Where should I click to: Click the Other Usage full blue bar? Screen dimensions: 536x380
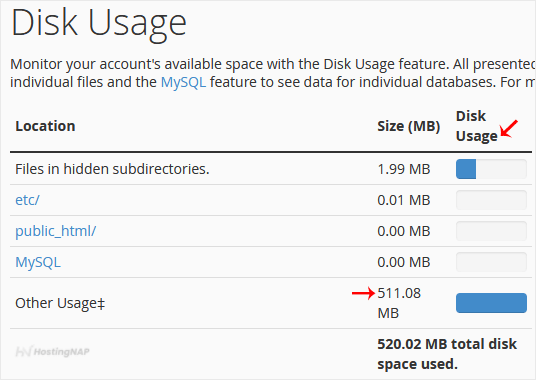(491, 303)
